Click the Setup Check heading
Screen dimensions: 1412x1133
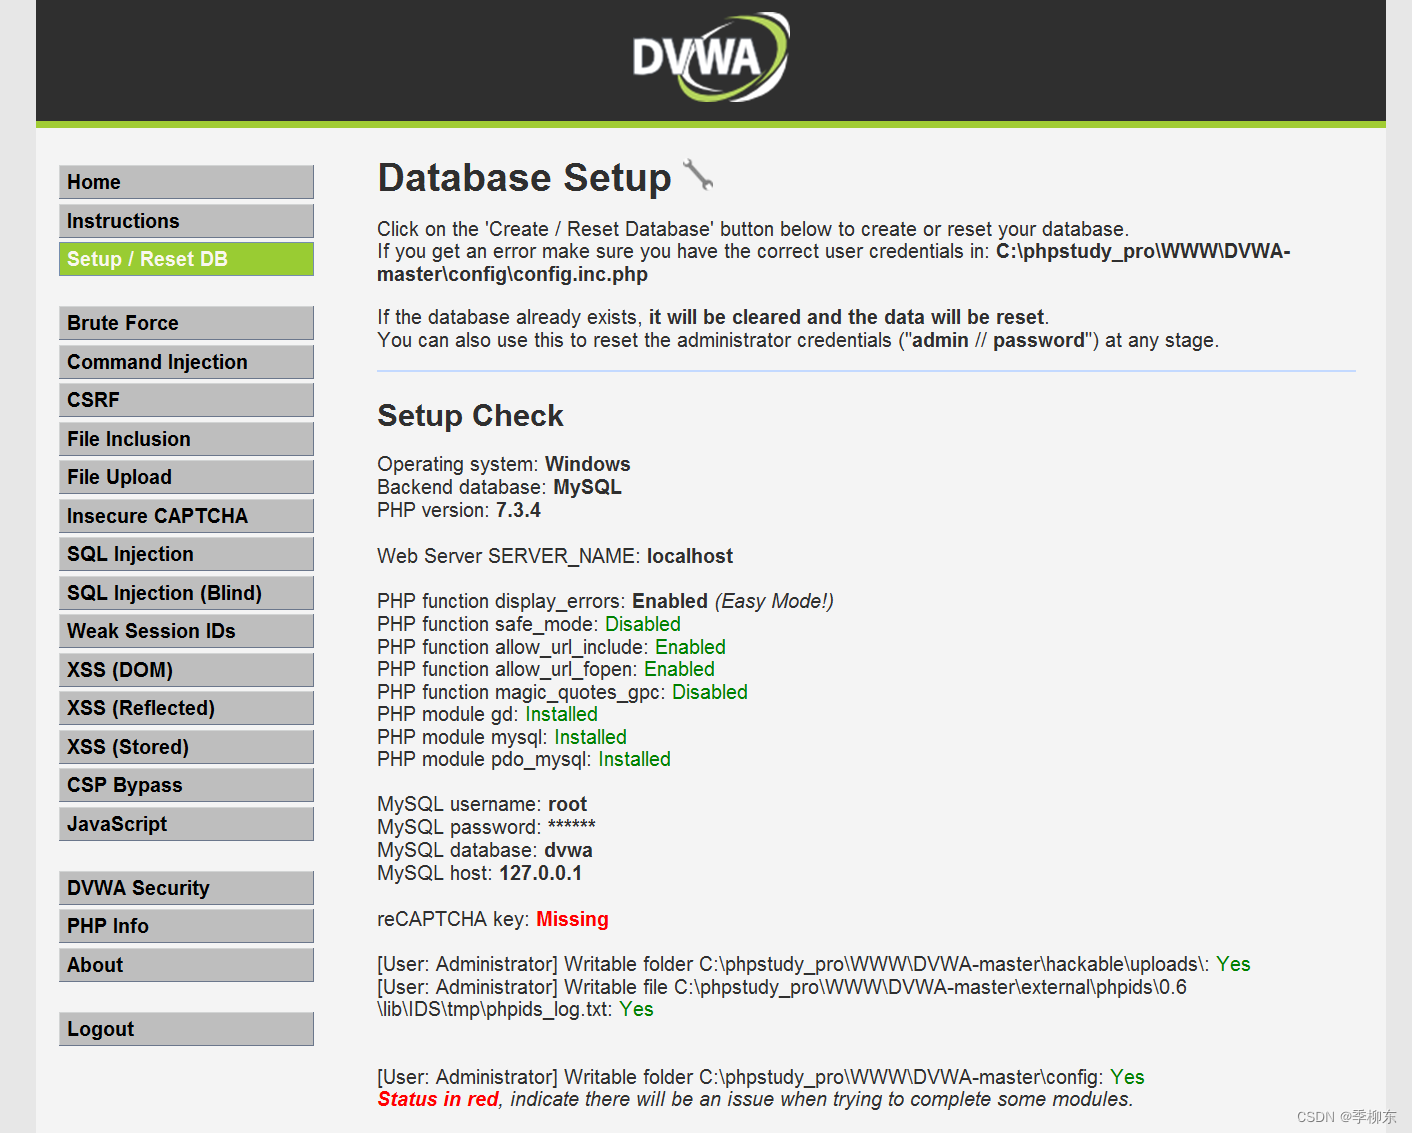pyautogui.click(x=470, y=416)
